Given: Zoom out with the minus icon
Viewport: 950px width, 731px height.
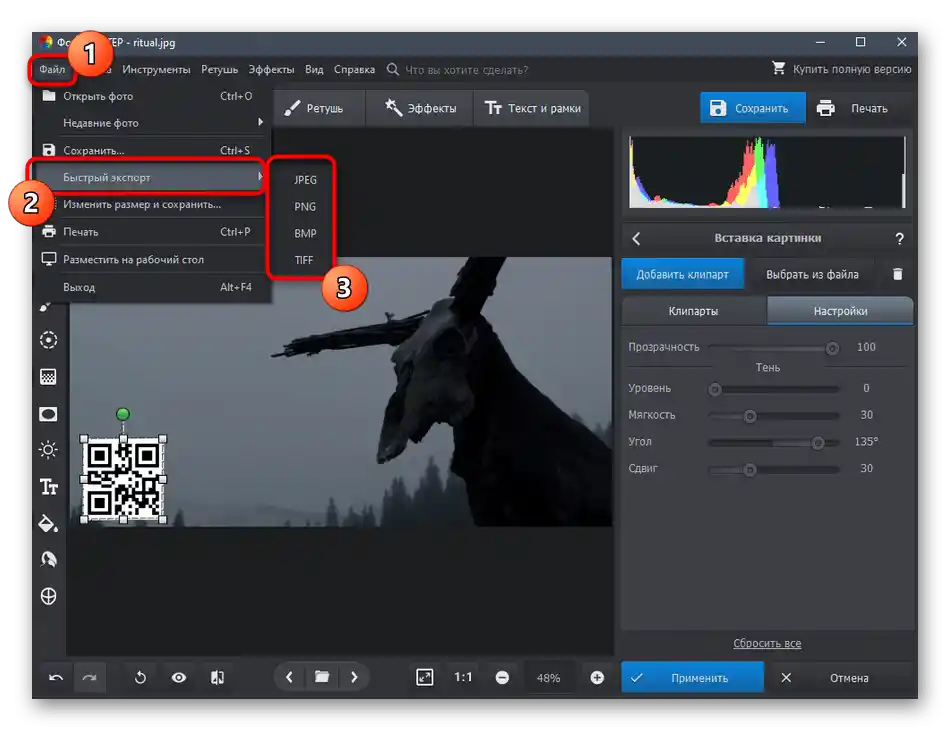Looking at the screenshot, I should click(502, 678).
